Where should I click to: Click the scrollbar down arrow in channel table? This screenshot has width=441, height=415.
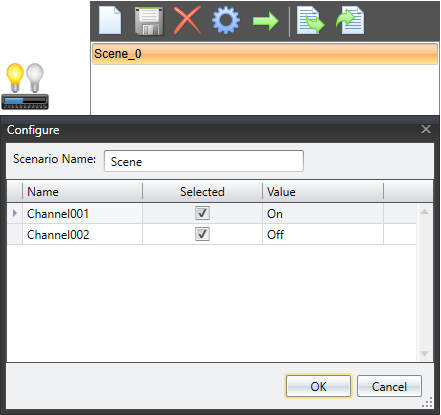(x=424, y=353)
